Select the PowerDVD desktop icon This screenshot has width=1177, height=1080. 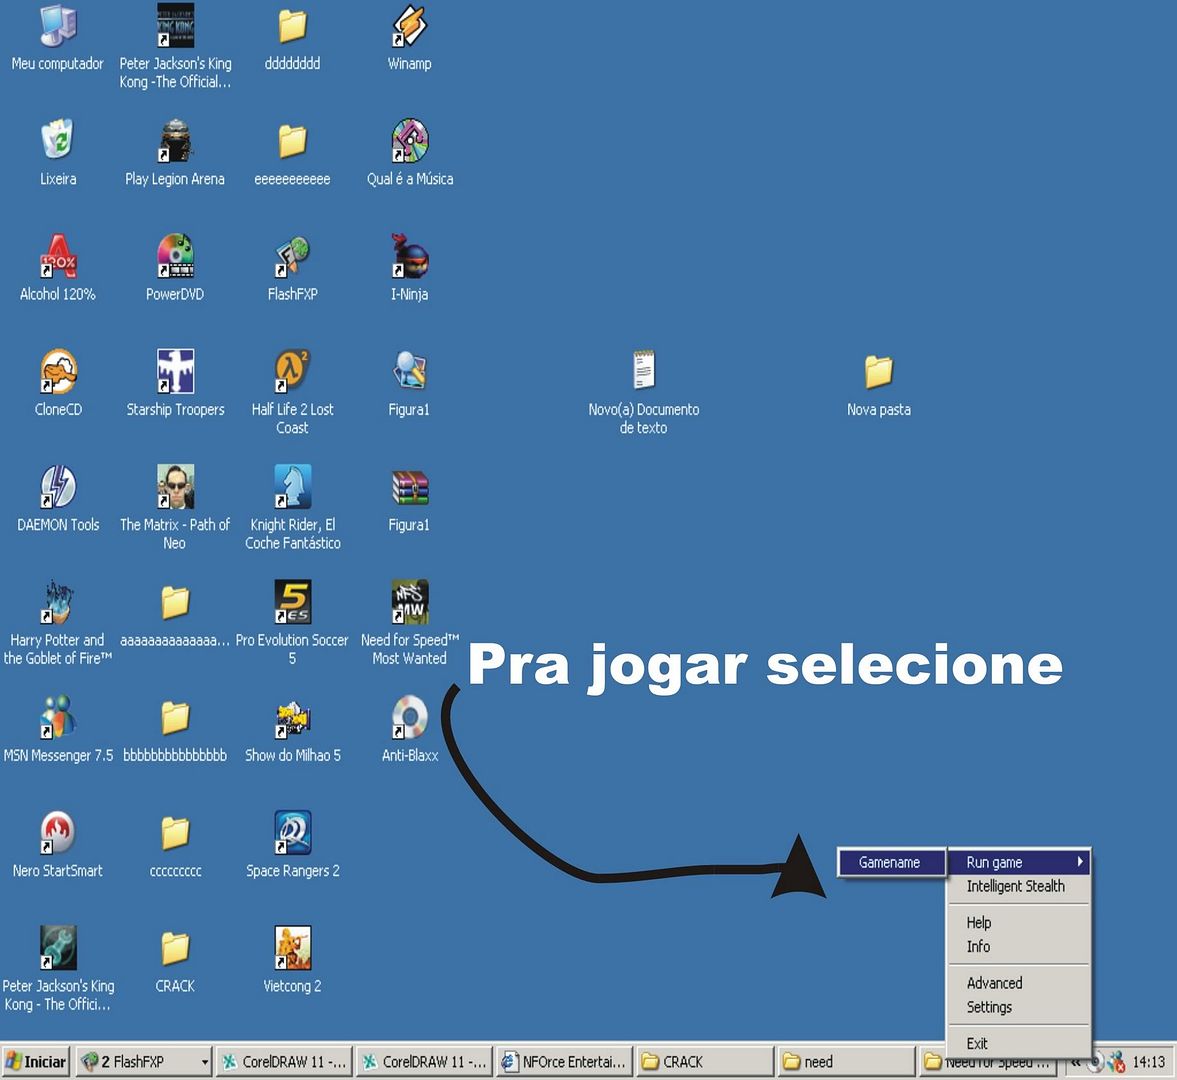click(175, 257)
